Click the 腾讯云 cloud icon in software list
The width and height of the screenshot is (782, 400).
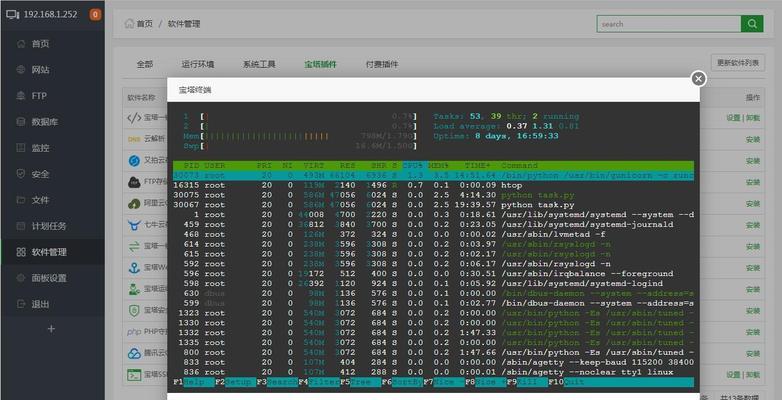point(134,353)
